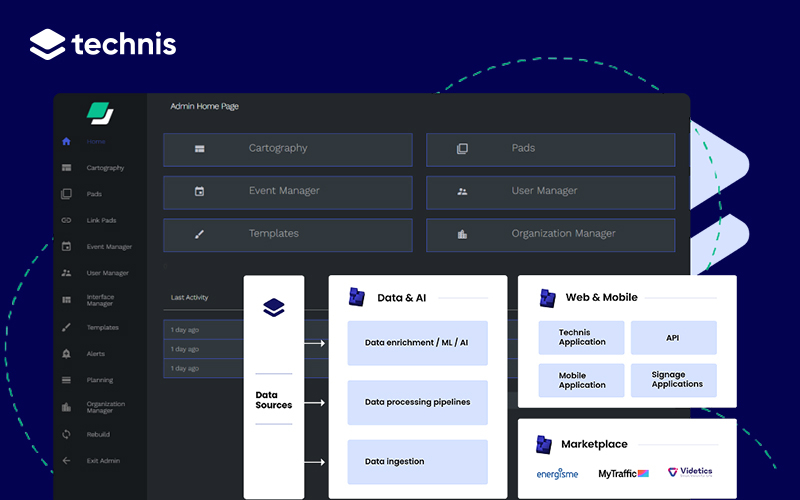Viewport: 800px width, 500px height.
Task: Click the Data ingestion box
Action: pyautogui.click(x=417, y=462)
